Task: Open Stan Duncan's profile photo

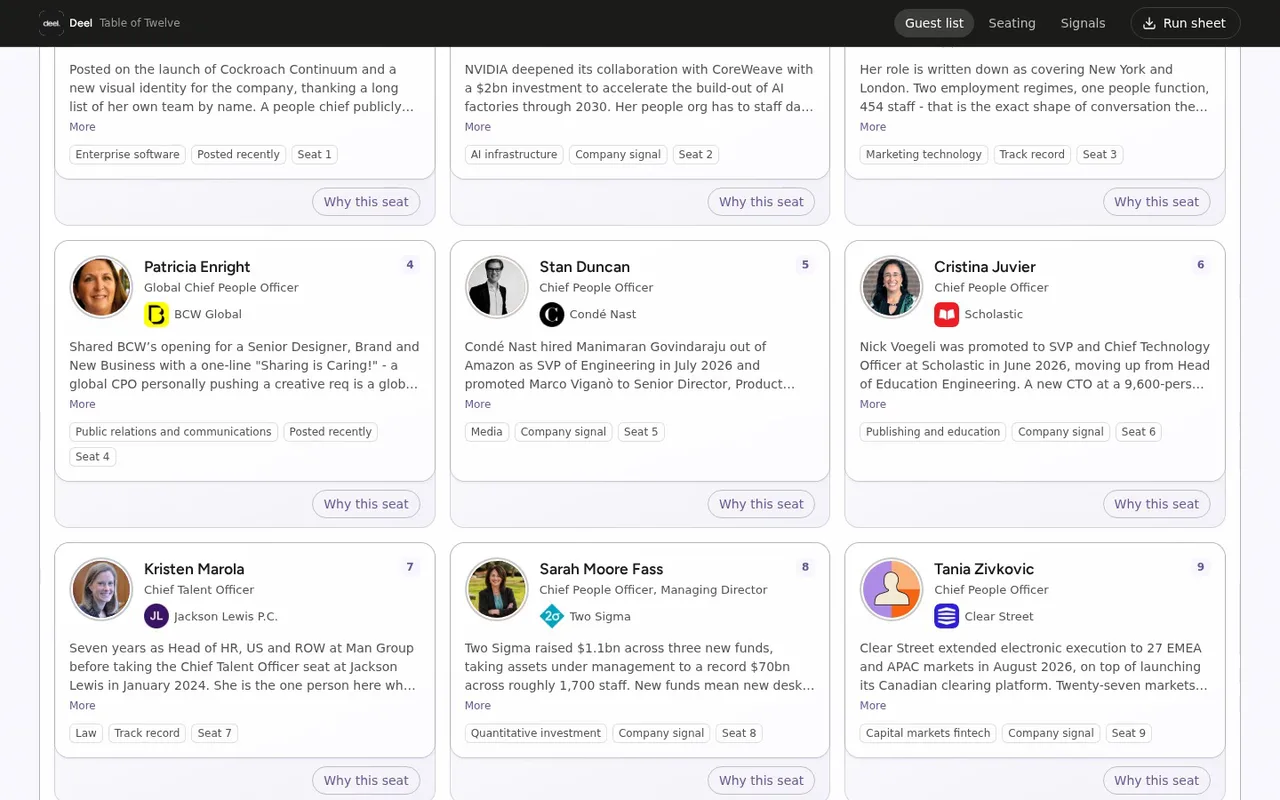Action: point(497,287)
